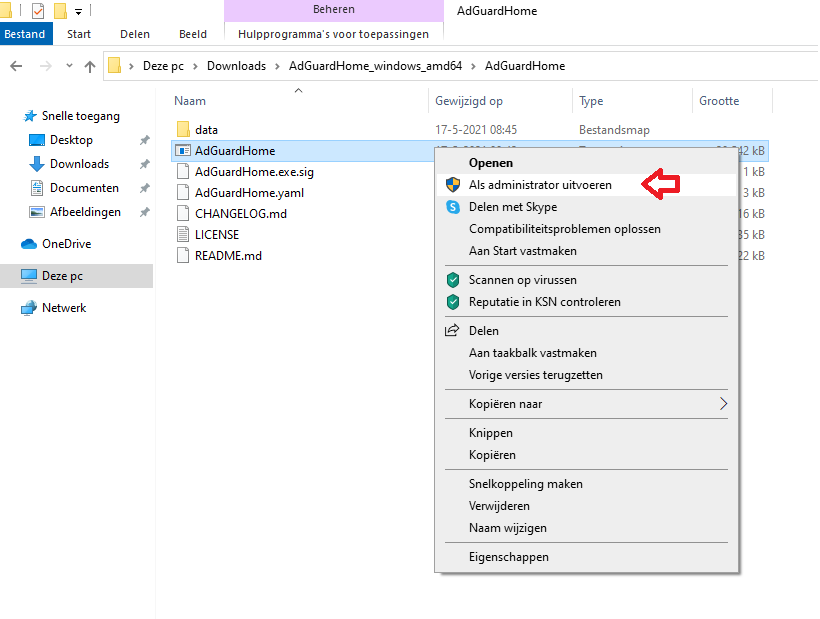Click the pin icon next to Documenten
The image size is (820, 619).
click(144, 188)
